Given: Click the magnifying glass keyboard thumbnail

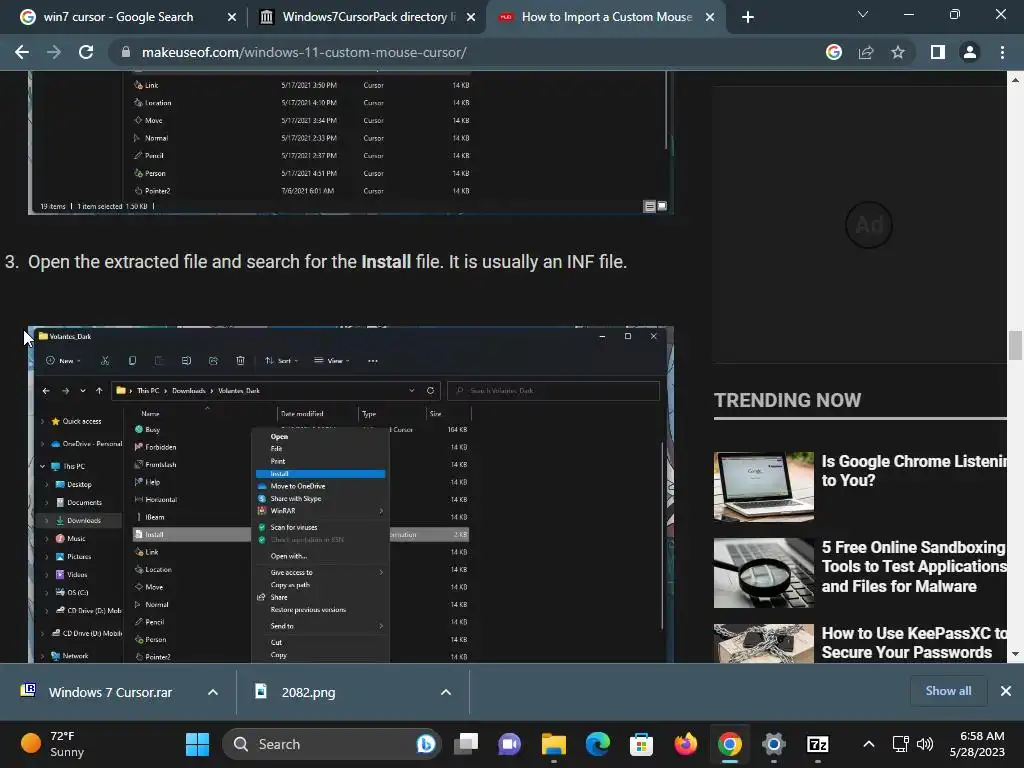Looking at the screenshot, I should point(763,573).
